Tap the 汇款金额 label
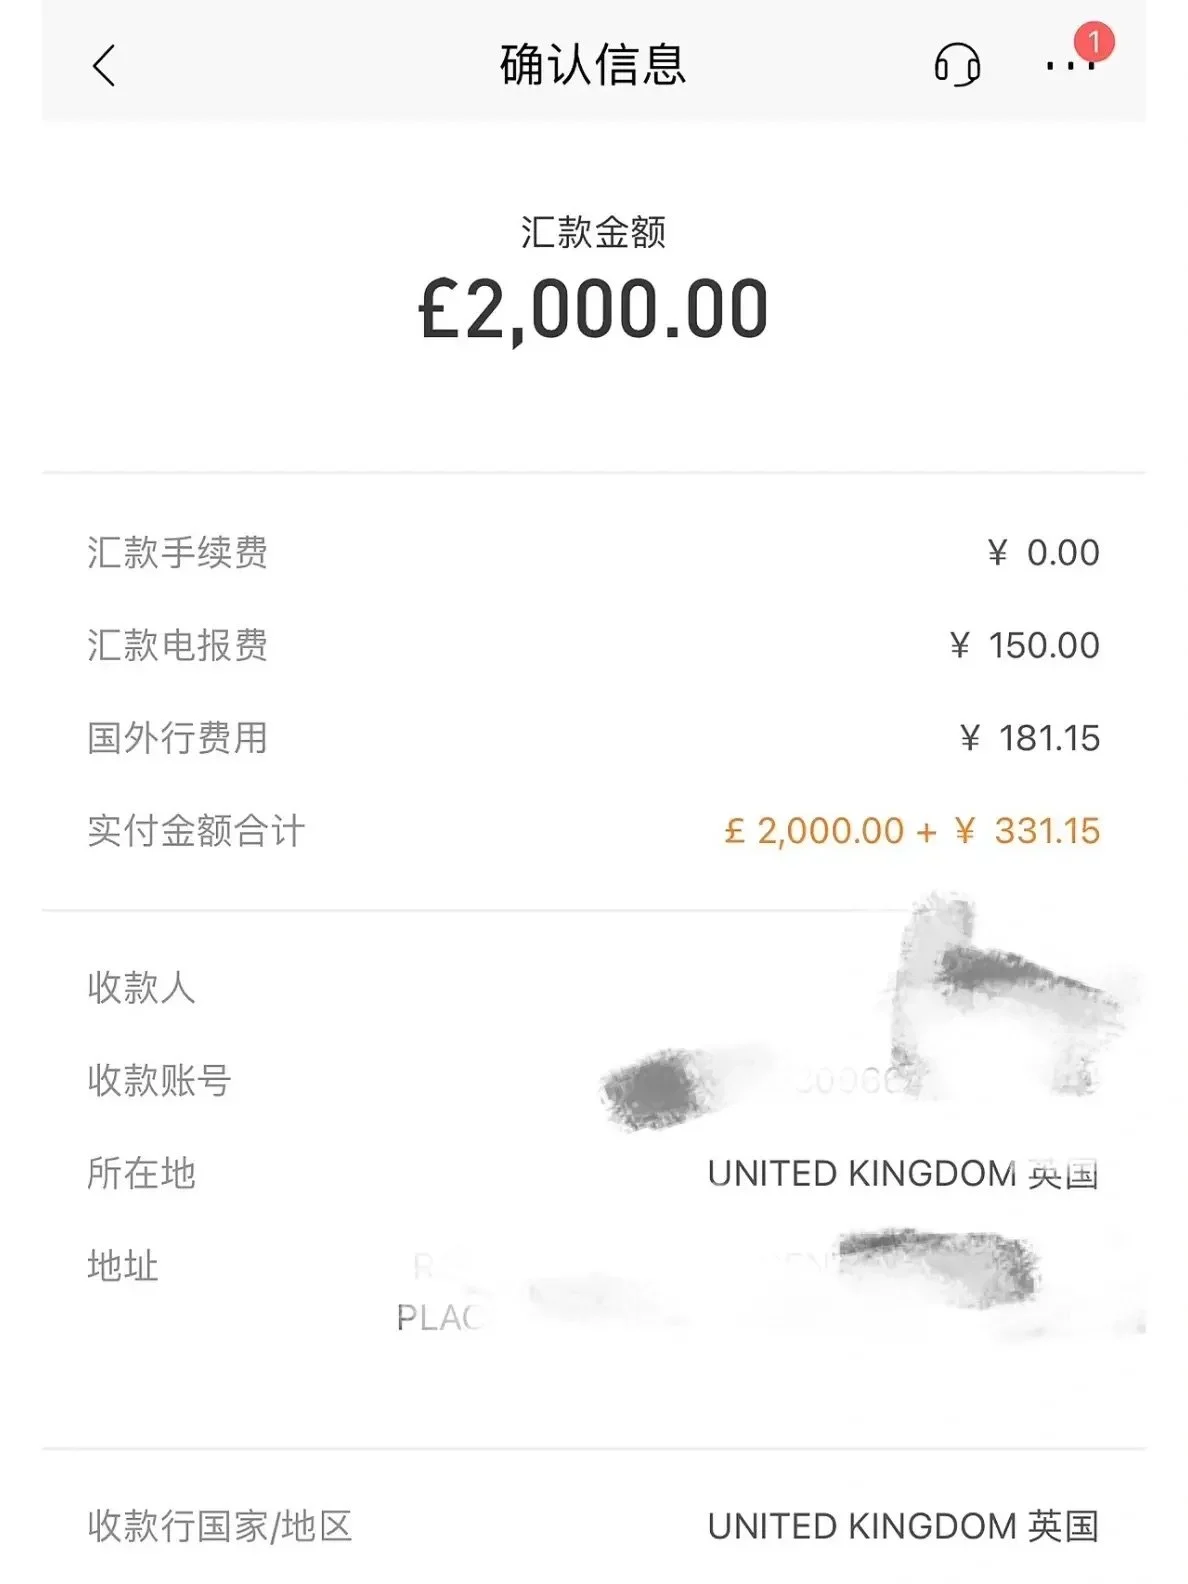Screen dimensions: 1188x1584 (593, 232)
